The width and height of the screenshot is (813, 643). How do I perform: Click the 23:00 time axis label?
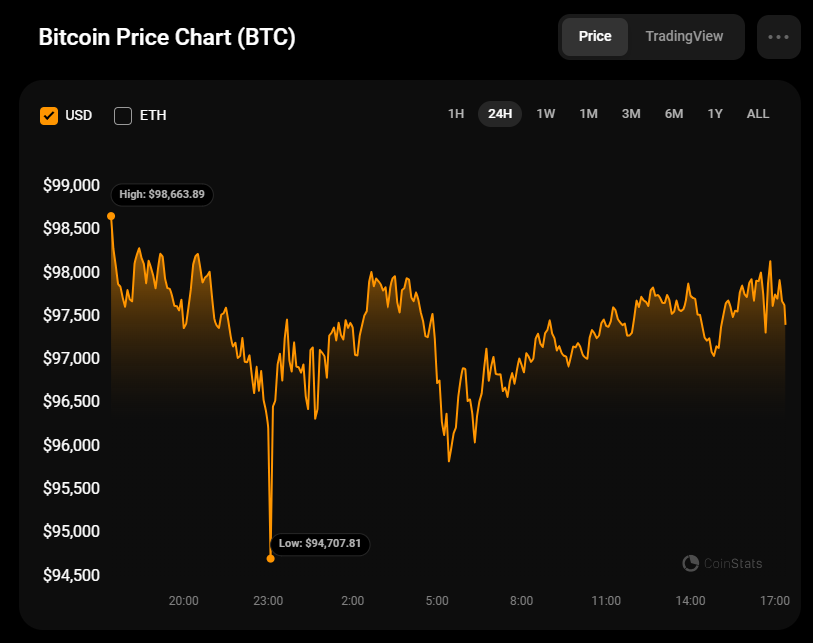pyautogui.click(x=268, y=601)
